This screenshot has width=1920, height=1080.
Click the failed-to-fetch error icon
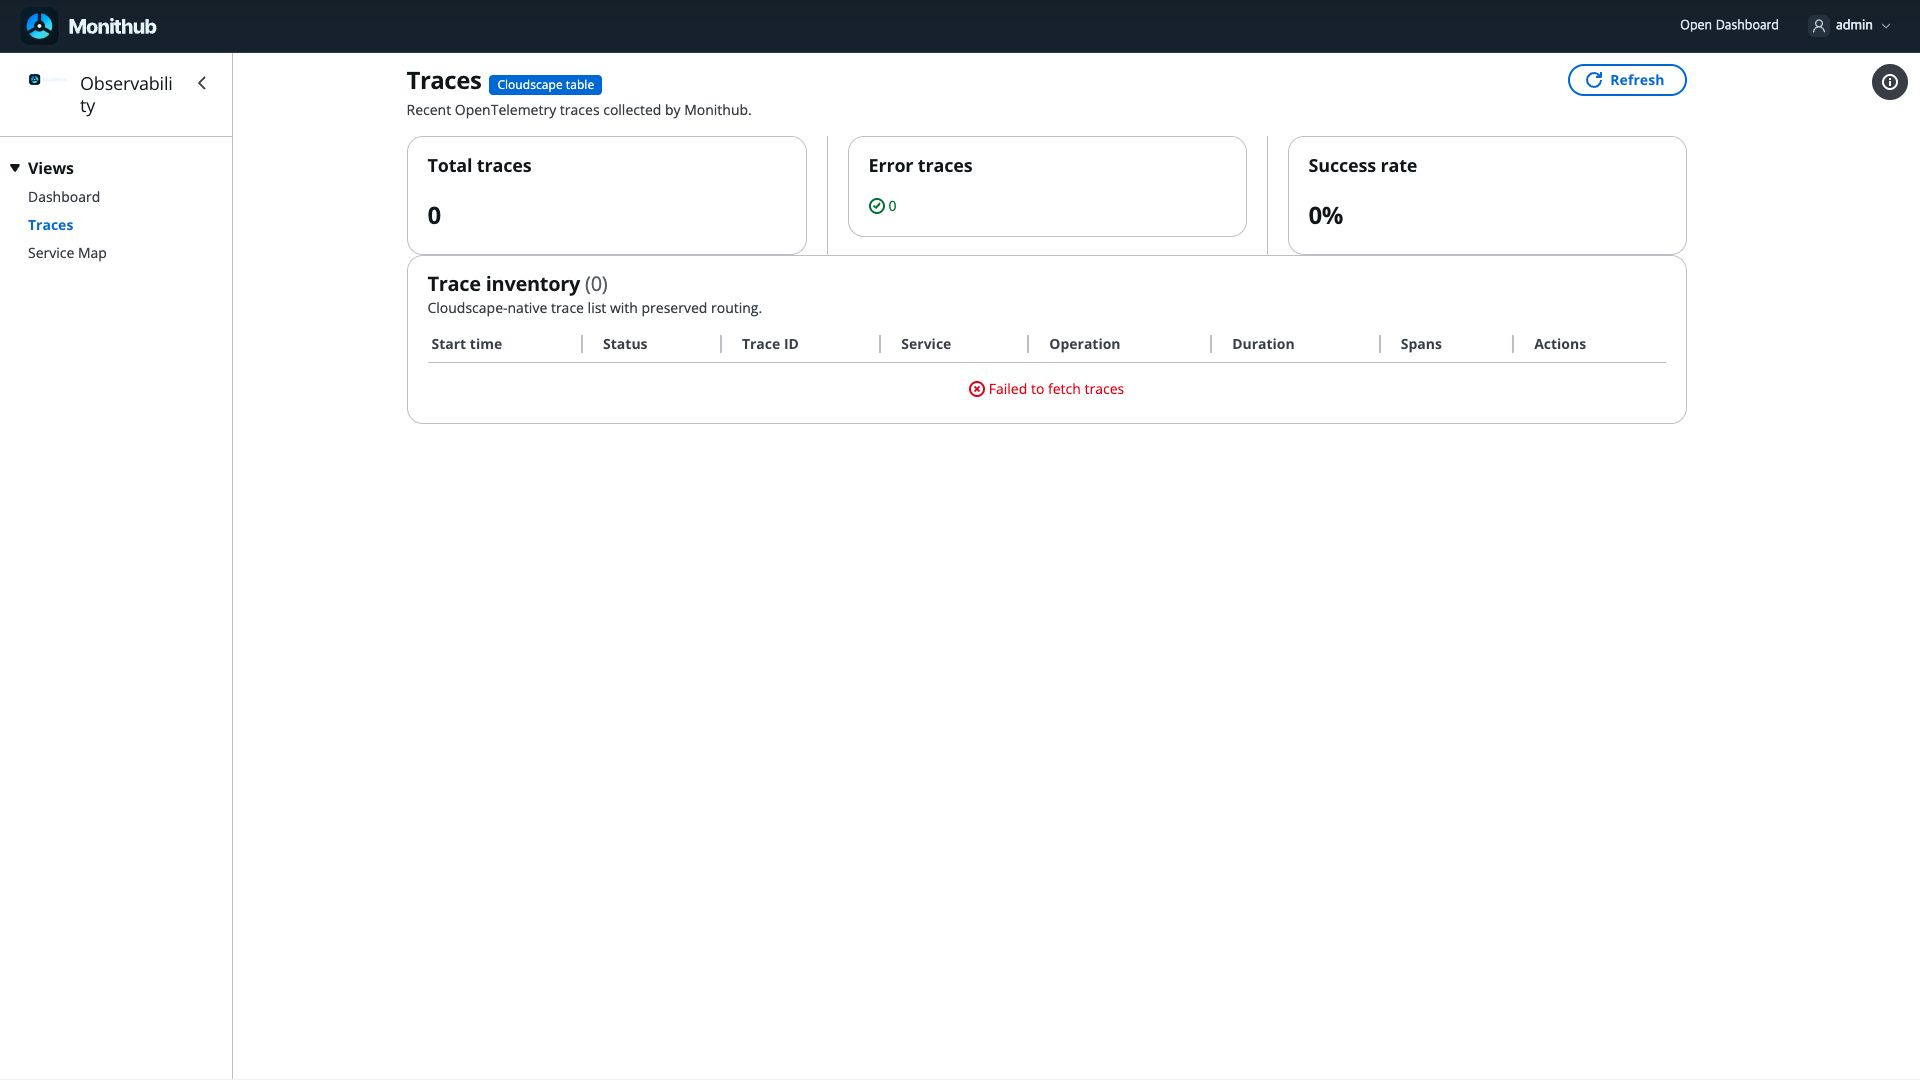[977, 389]
